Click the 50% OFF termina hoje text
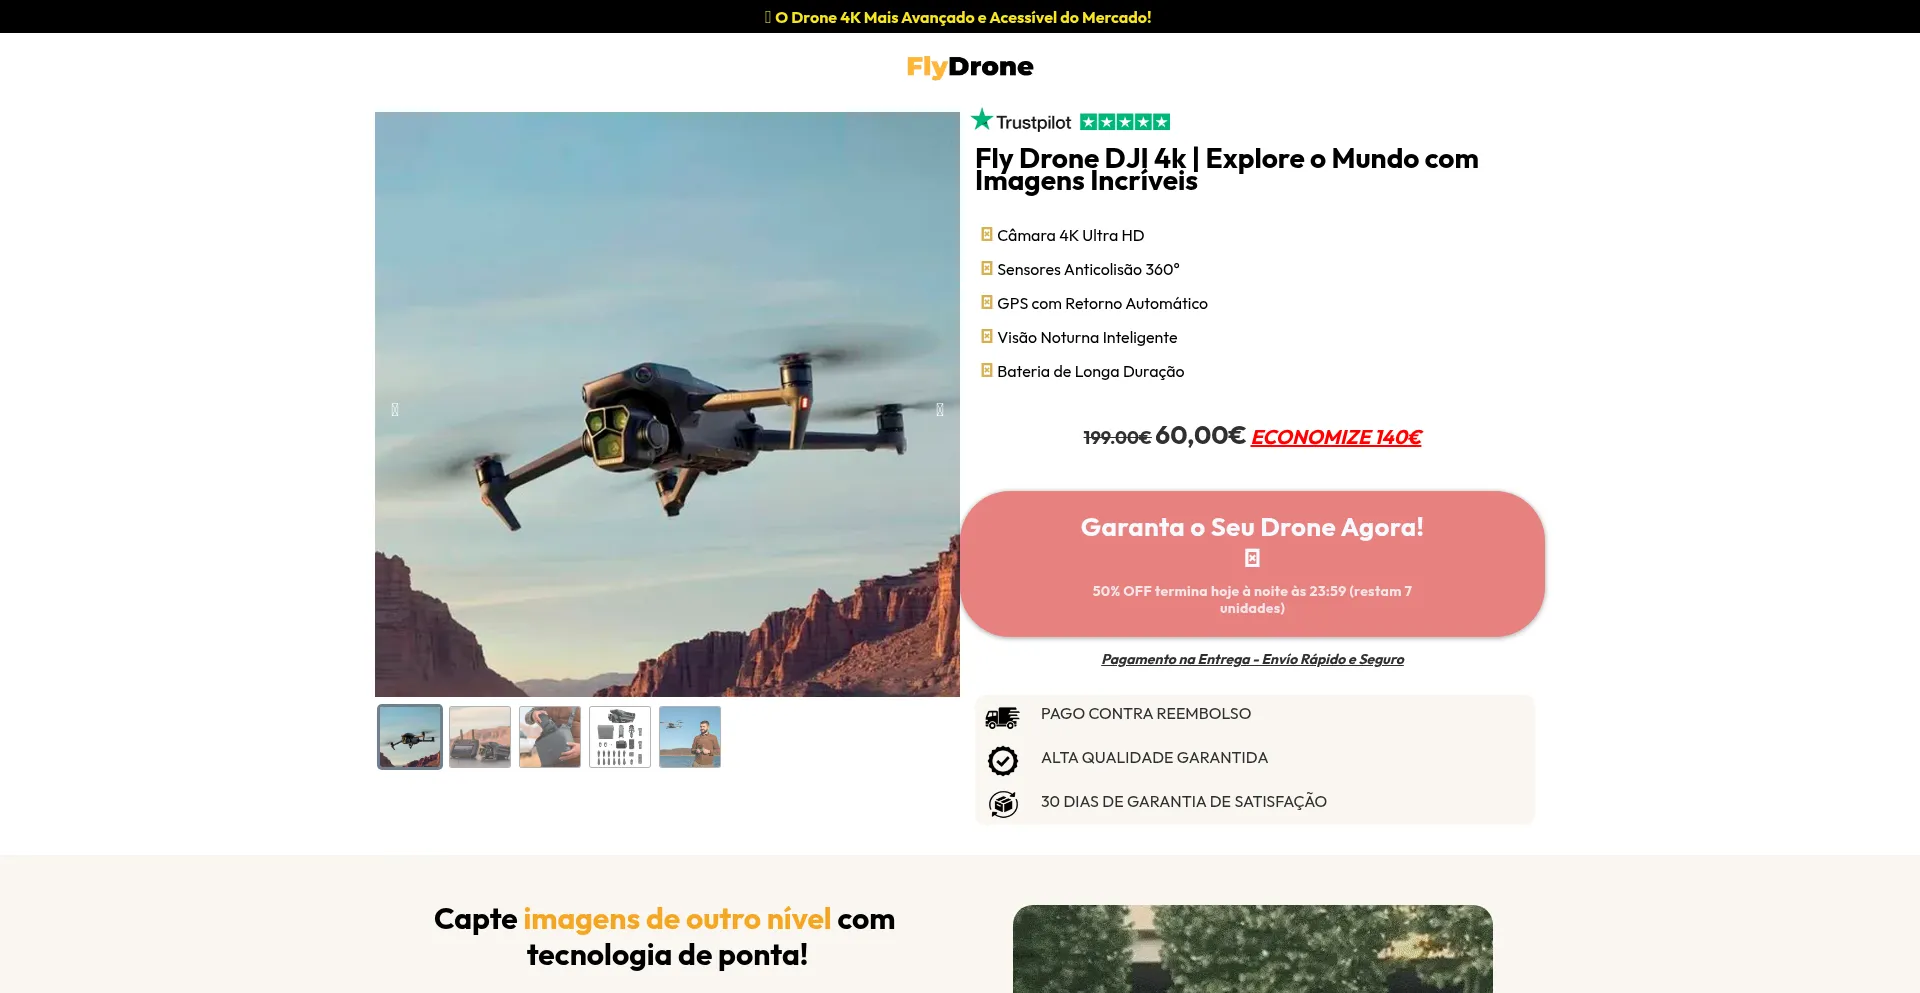 pyautogui.click(x=1252, y=599)
